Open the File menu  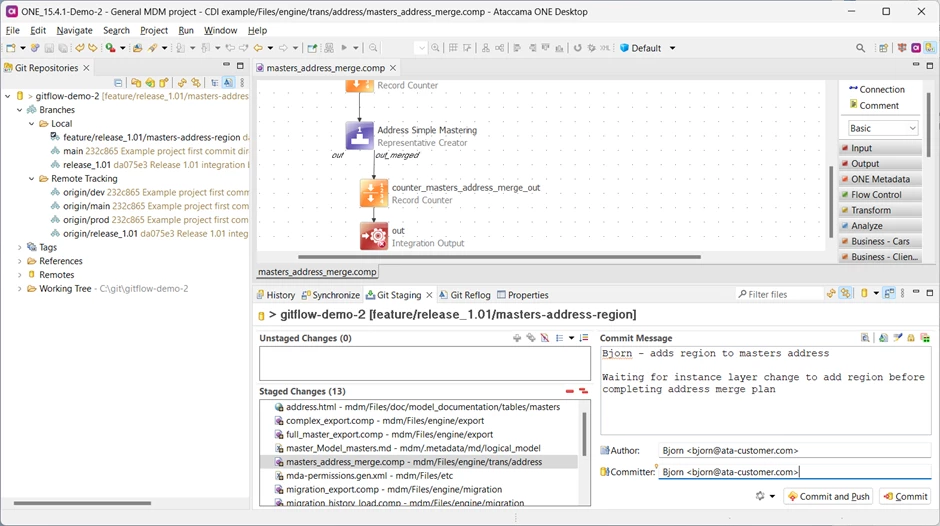point(13,30)
